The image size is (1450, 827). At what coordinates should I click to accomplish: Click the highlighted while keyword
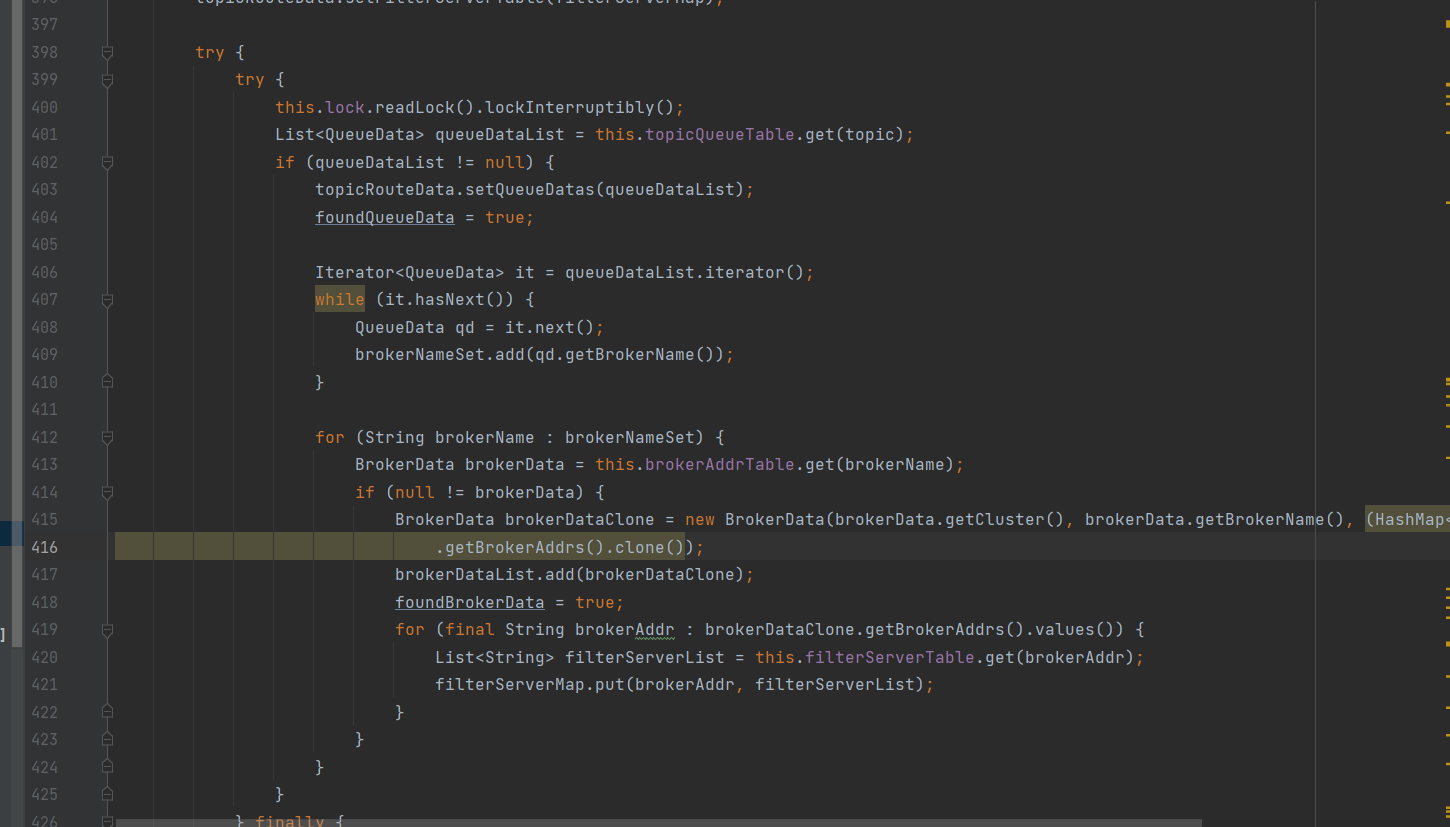click(339, 300)
